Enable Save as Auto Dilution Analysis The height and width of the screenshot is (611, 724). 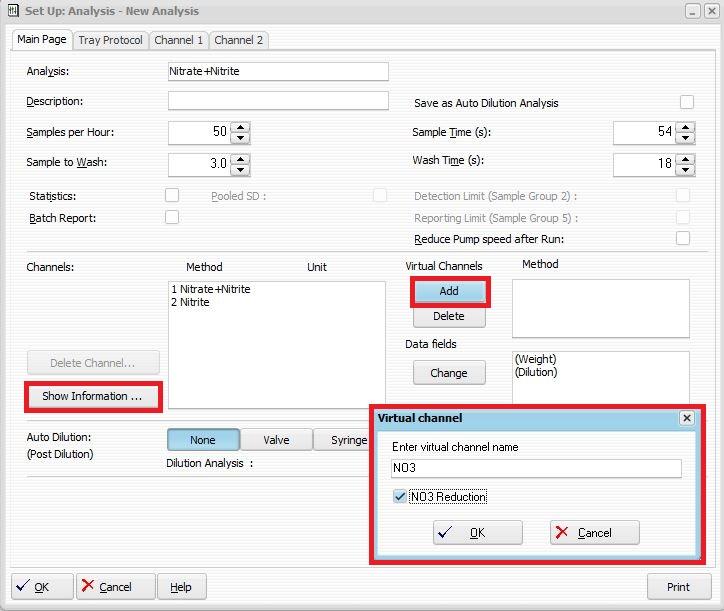coord(686,102)
